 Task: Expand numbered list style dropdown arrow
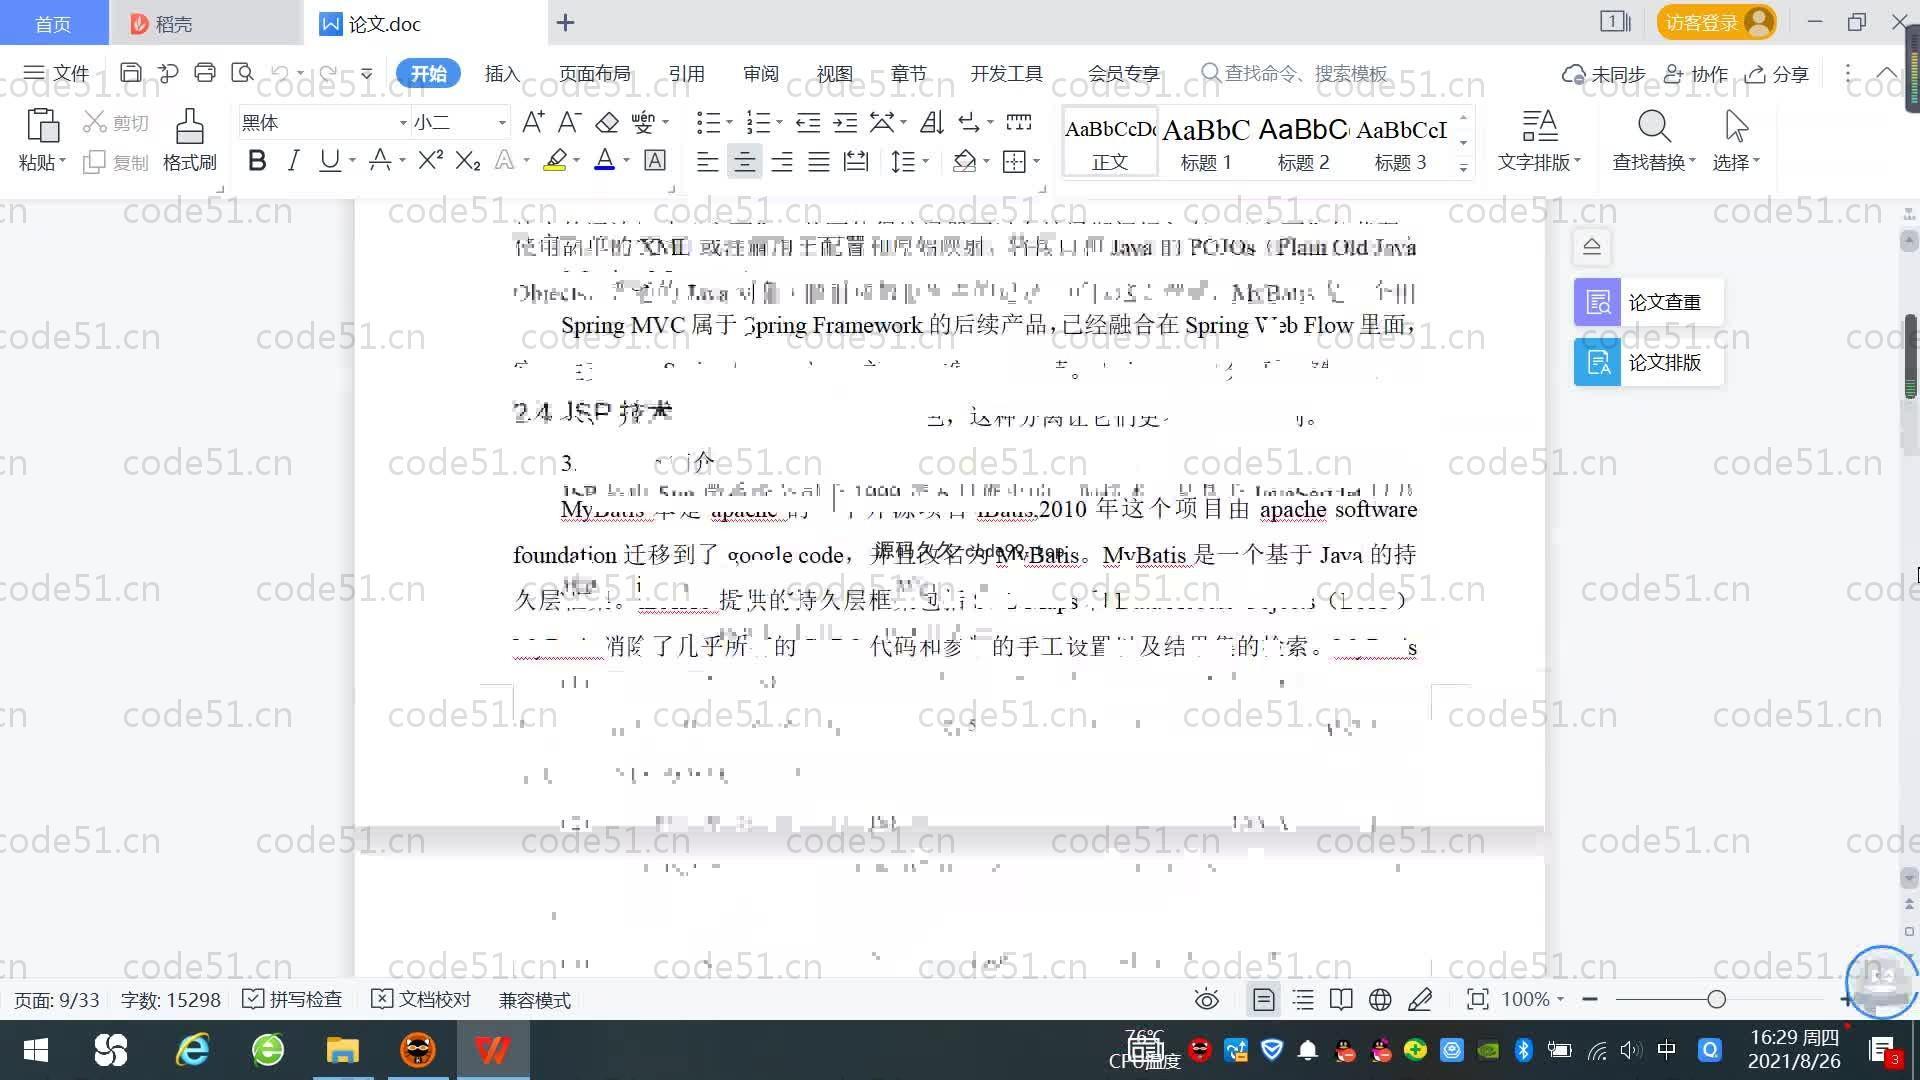tap(779, 123)
